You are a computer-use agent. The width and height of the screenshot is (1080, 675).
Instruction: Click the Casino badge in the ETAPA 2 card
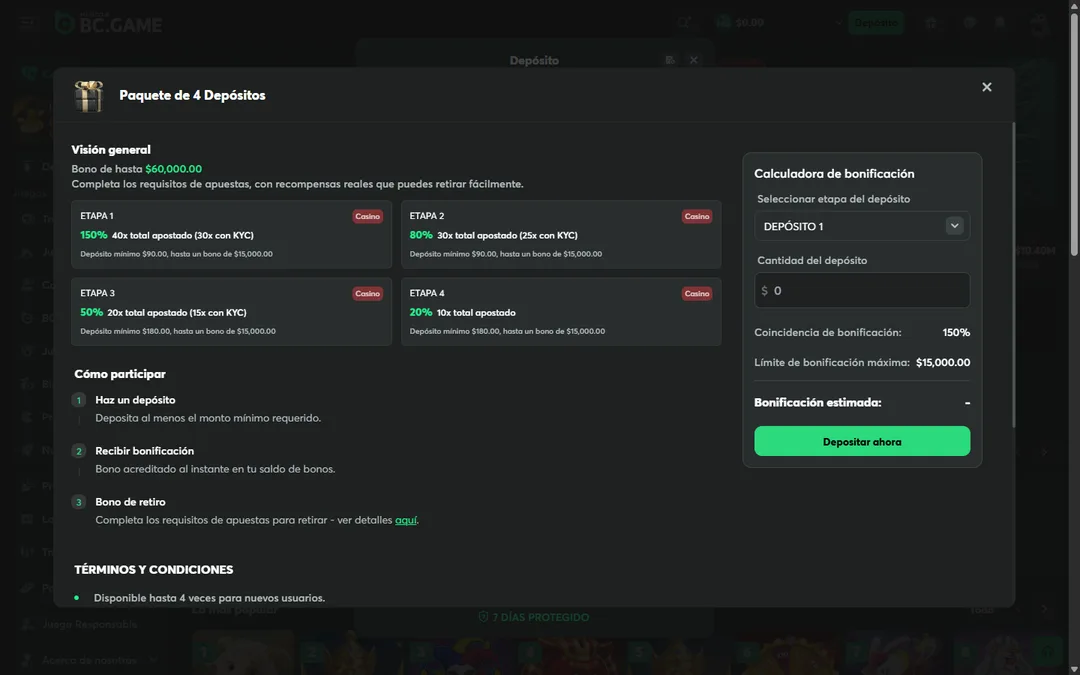(x=696, y=216)
